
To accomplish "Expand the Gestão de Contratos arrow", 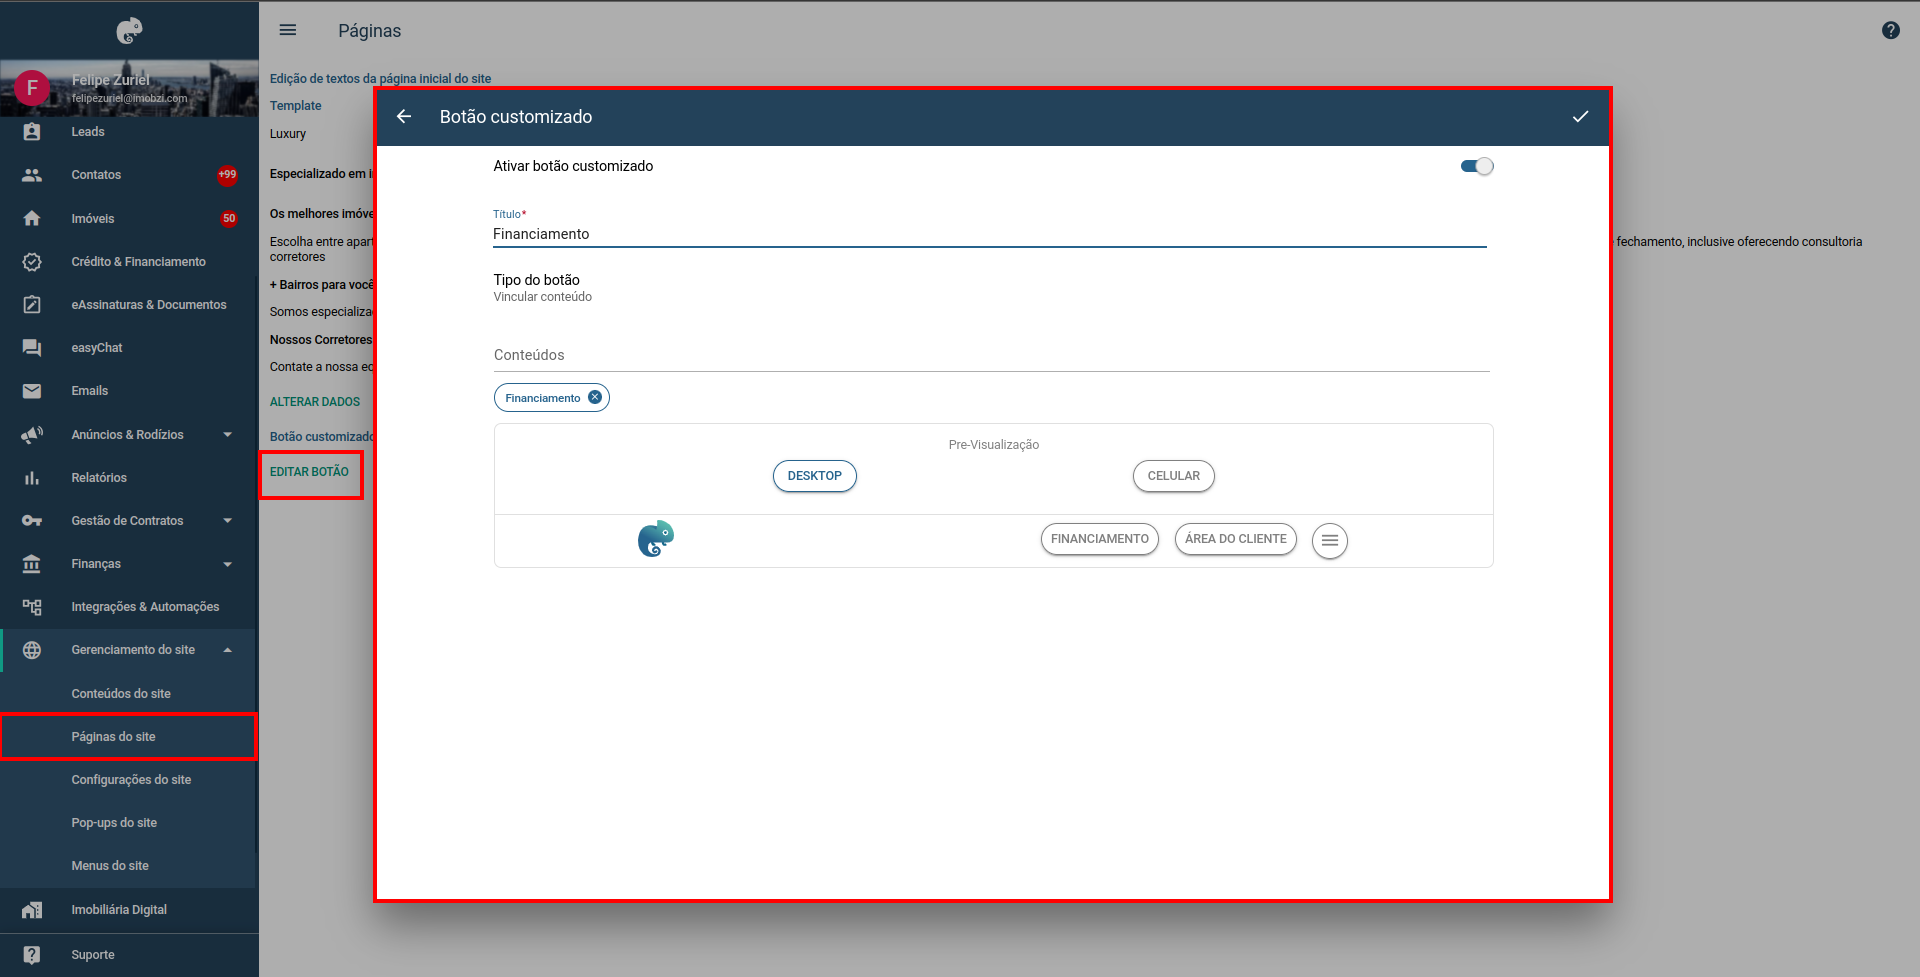I will point(228,521).
